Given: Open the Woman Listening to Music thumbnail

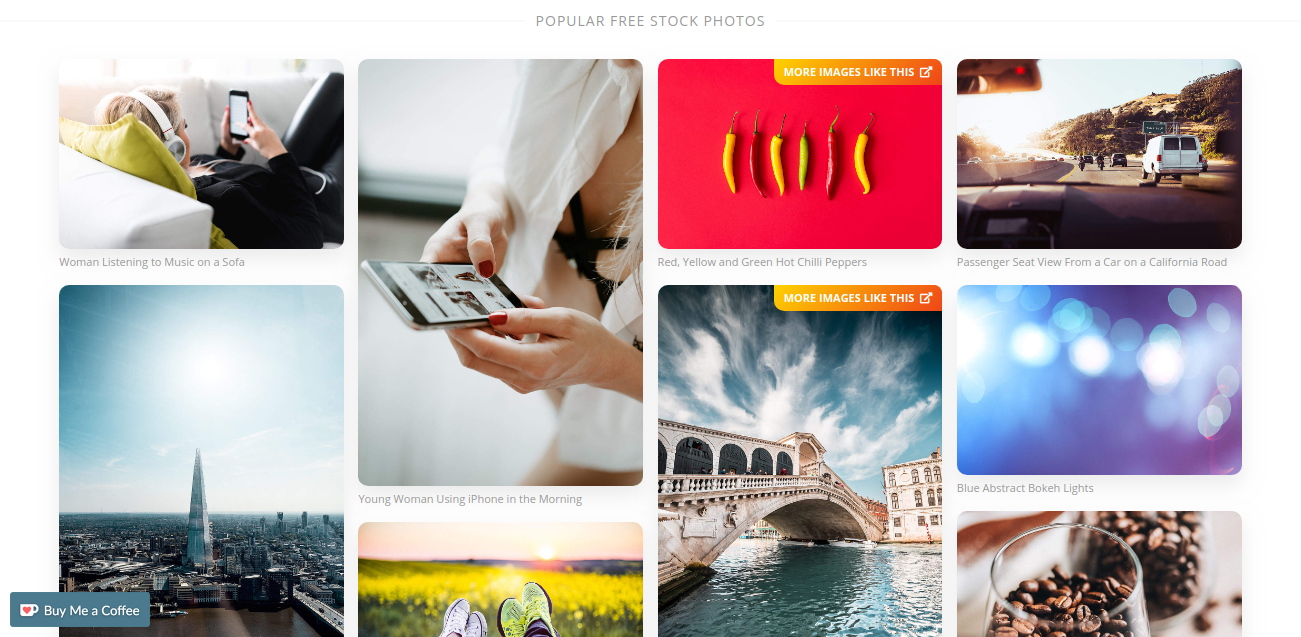Looking at the screenshot, I should tap(201, 154).
